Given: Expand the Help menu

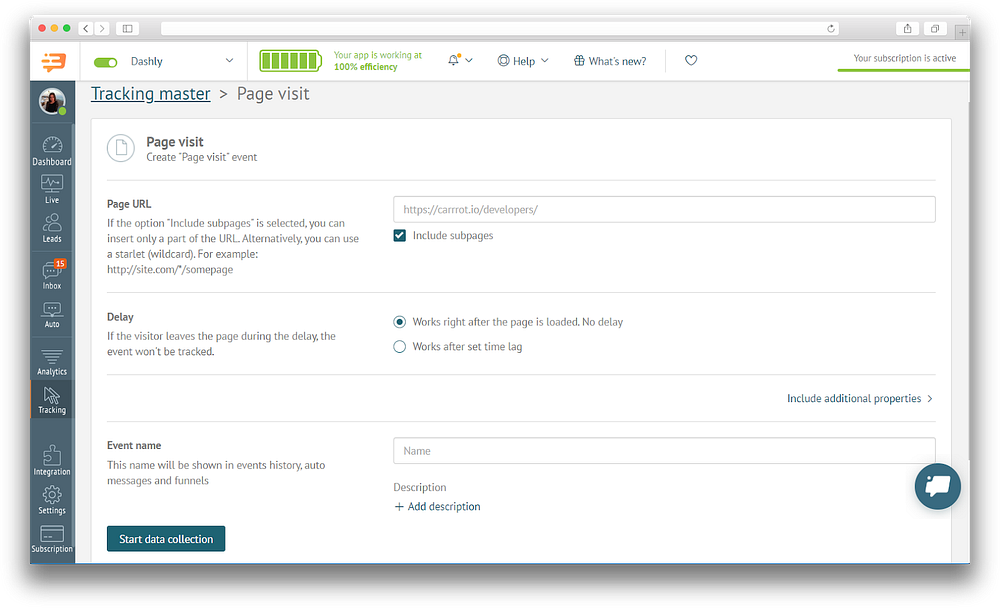Looking at the screenshot, I should pyautogui.click(x=523, y=61).
